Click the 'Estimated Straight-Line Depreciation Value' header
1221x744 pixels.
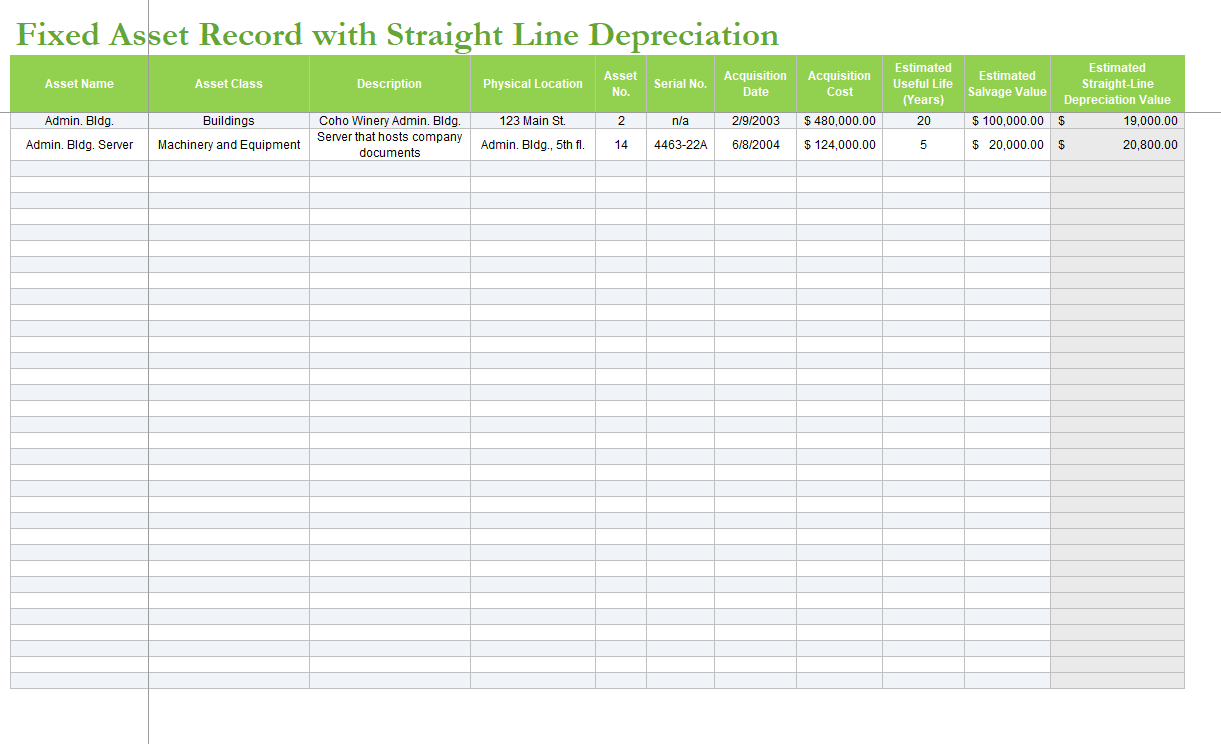1117,84
